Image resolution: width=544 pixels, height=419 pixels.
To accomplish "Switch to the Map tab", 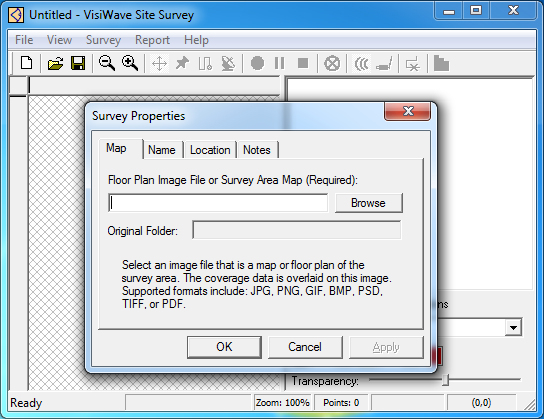I will point(120,148).
